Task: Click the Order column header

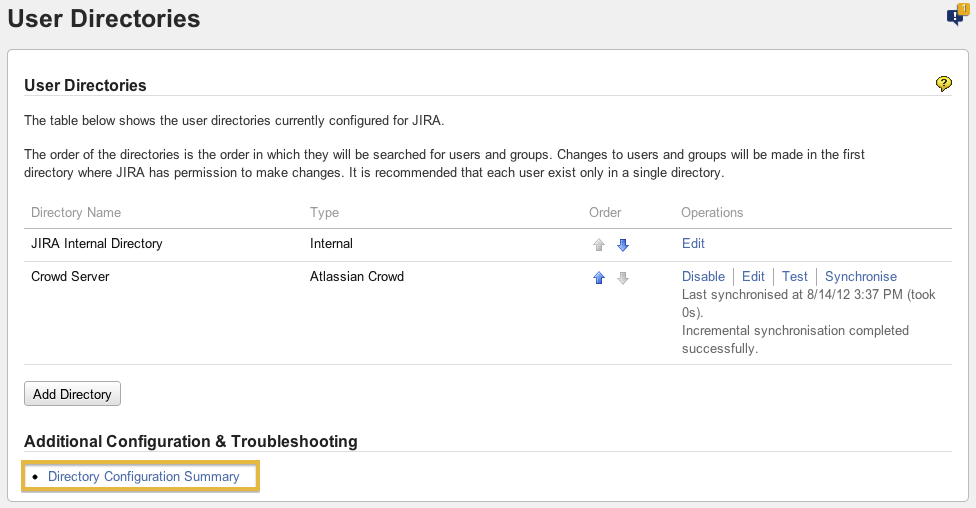Action: 605,212
